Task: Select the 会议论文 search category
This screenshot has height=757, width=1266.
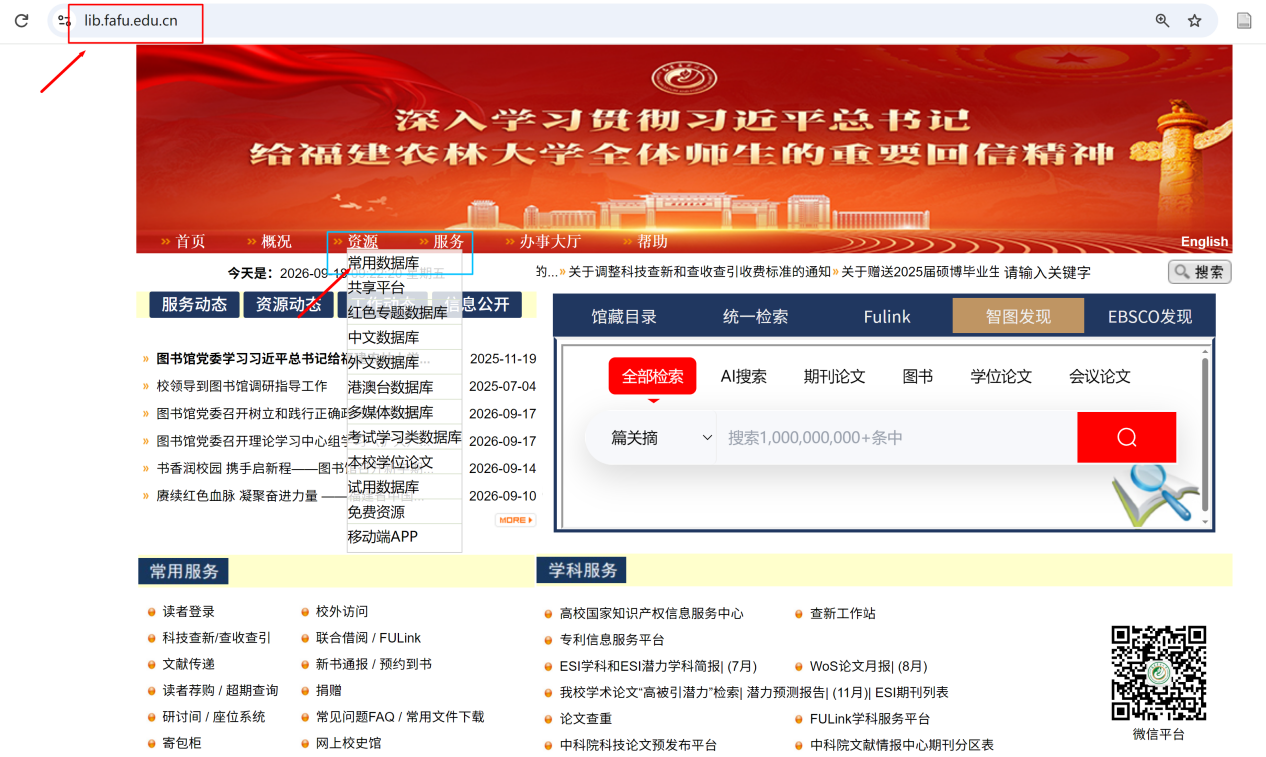Action: (x=1100, y=376)
